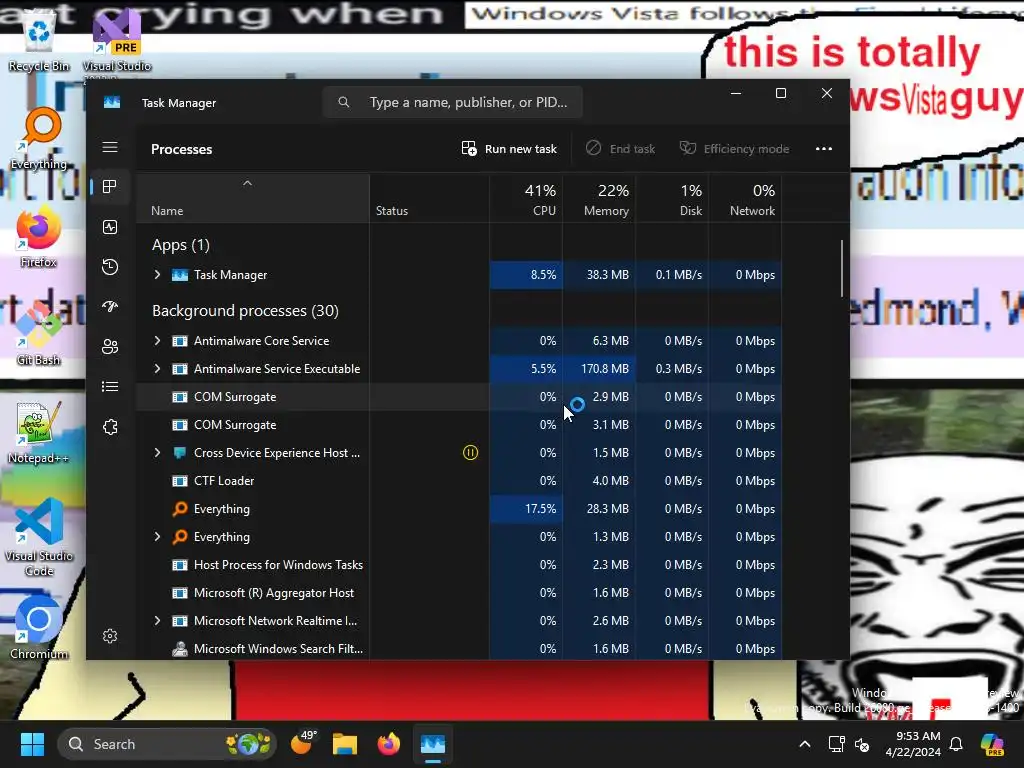Open the clock showing 9:53 AM
1024x768 pixels.
point(912,744)
